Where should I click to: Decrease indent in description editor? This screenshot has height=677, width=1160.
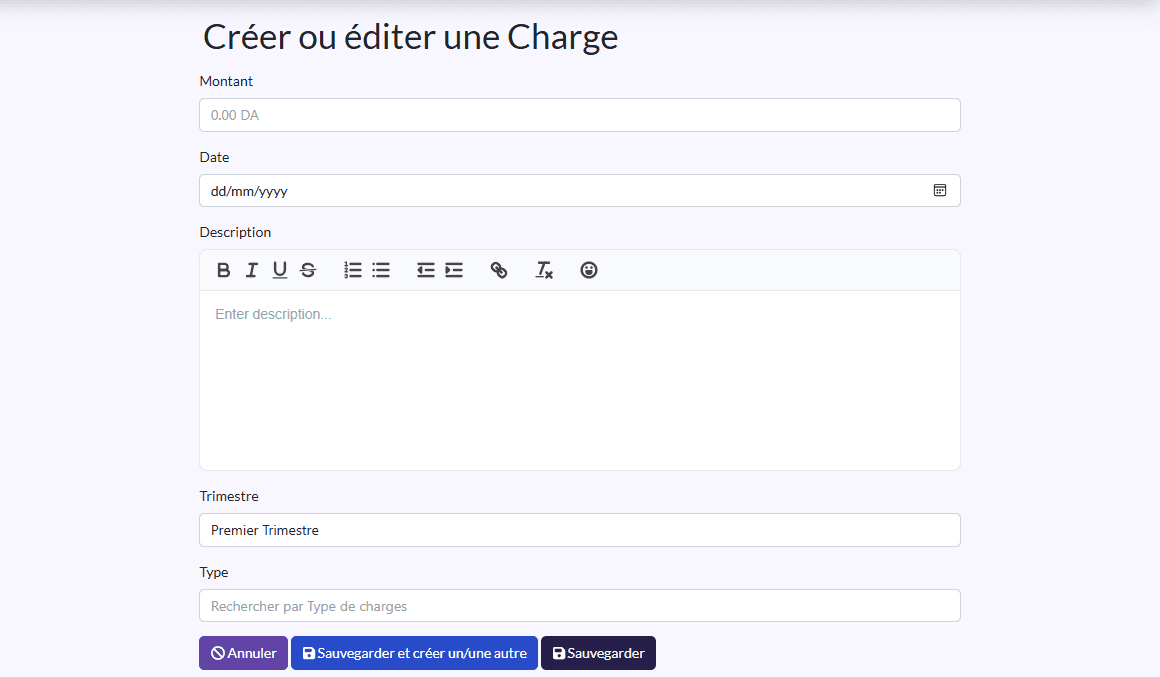pyautogui.click(x=425, y=270)
